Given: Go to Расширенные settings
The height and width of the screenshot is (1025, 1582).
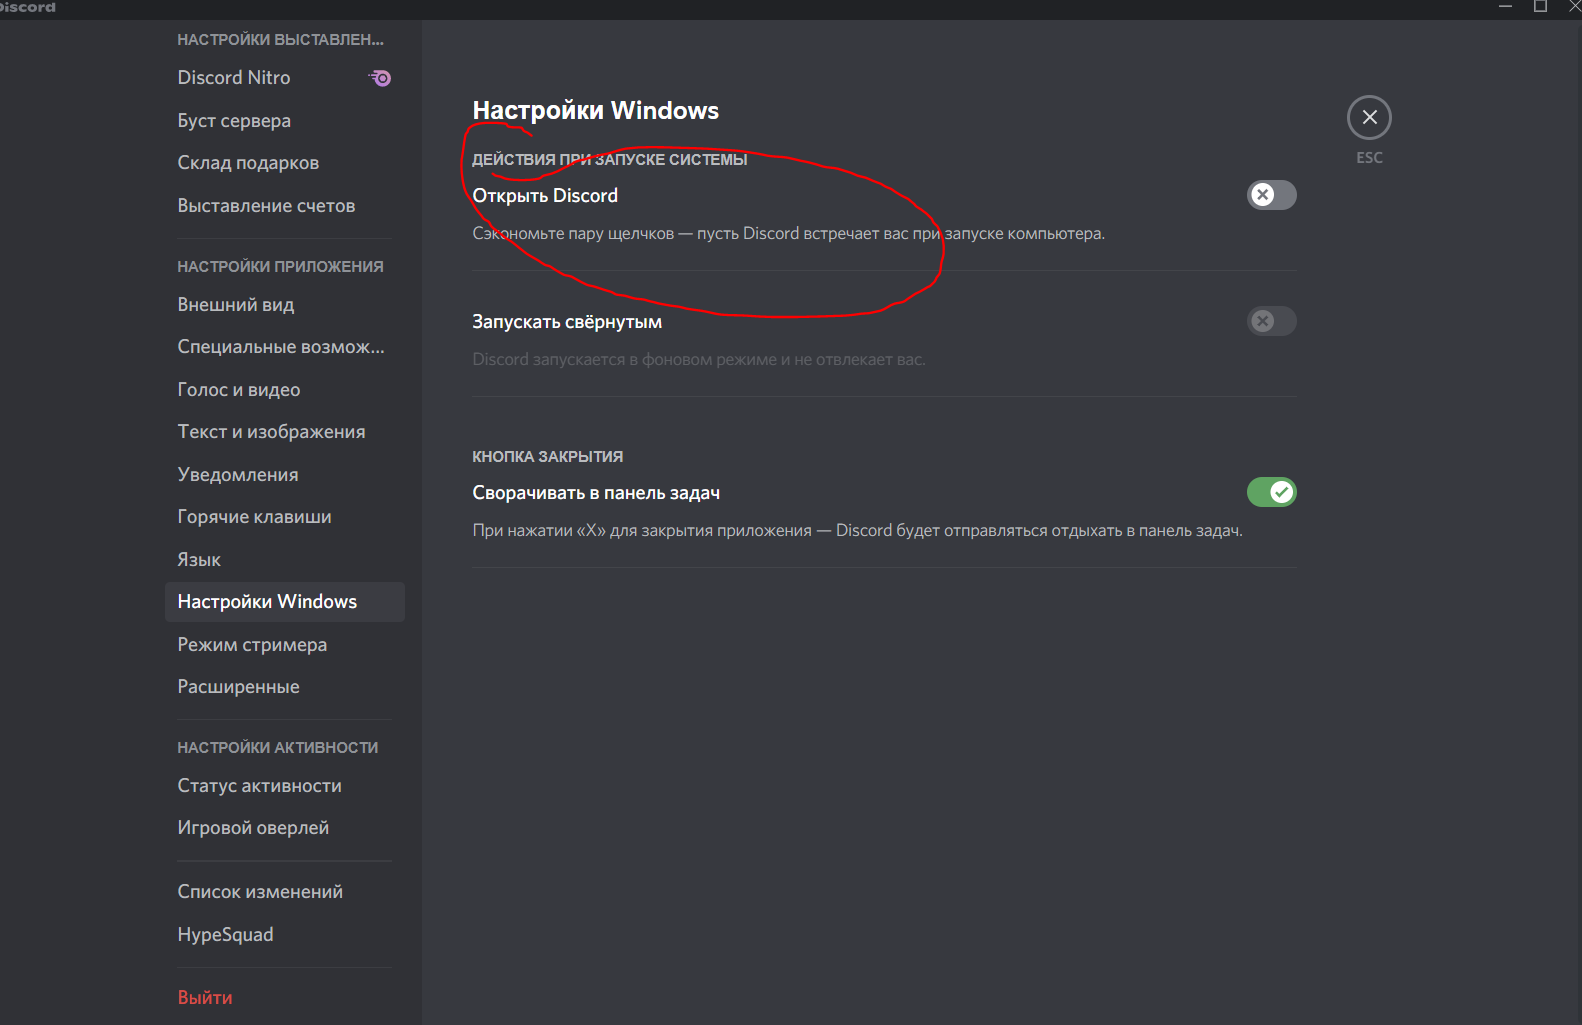Looking at the screenshot, I should click(285, 687).
